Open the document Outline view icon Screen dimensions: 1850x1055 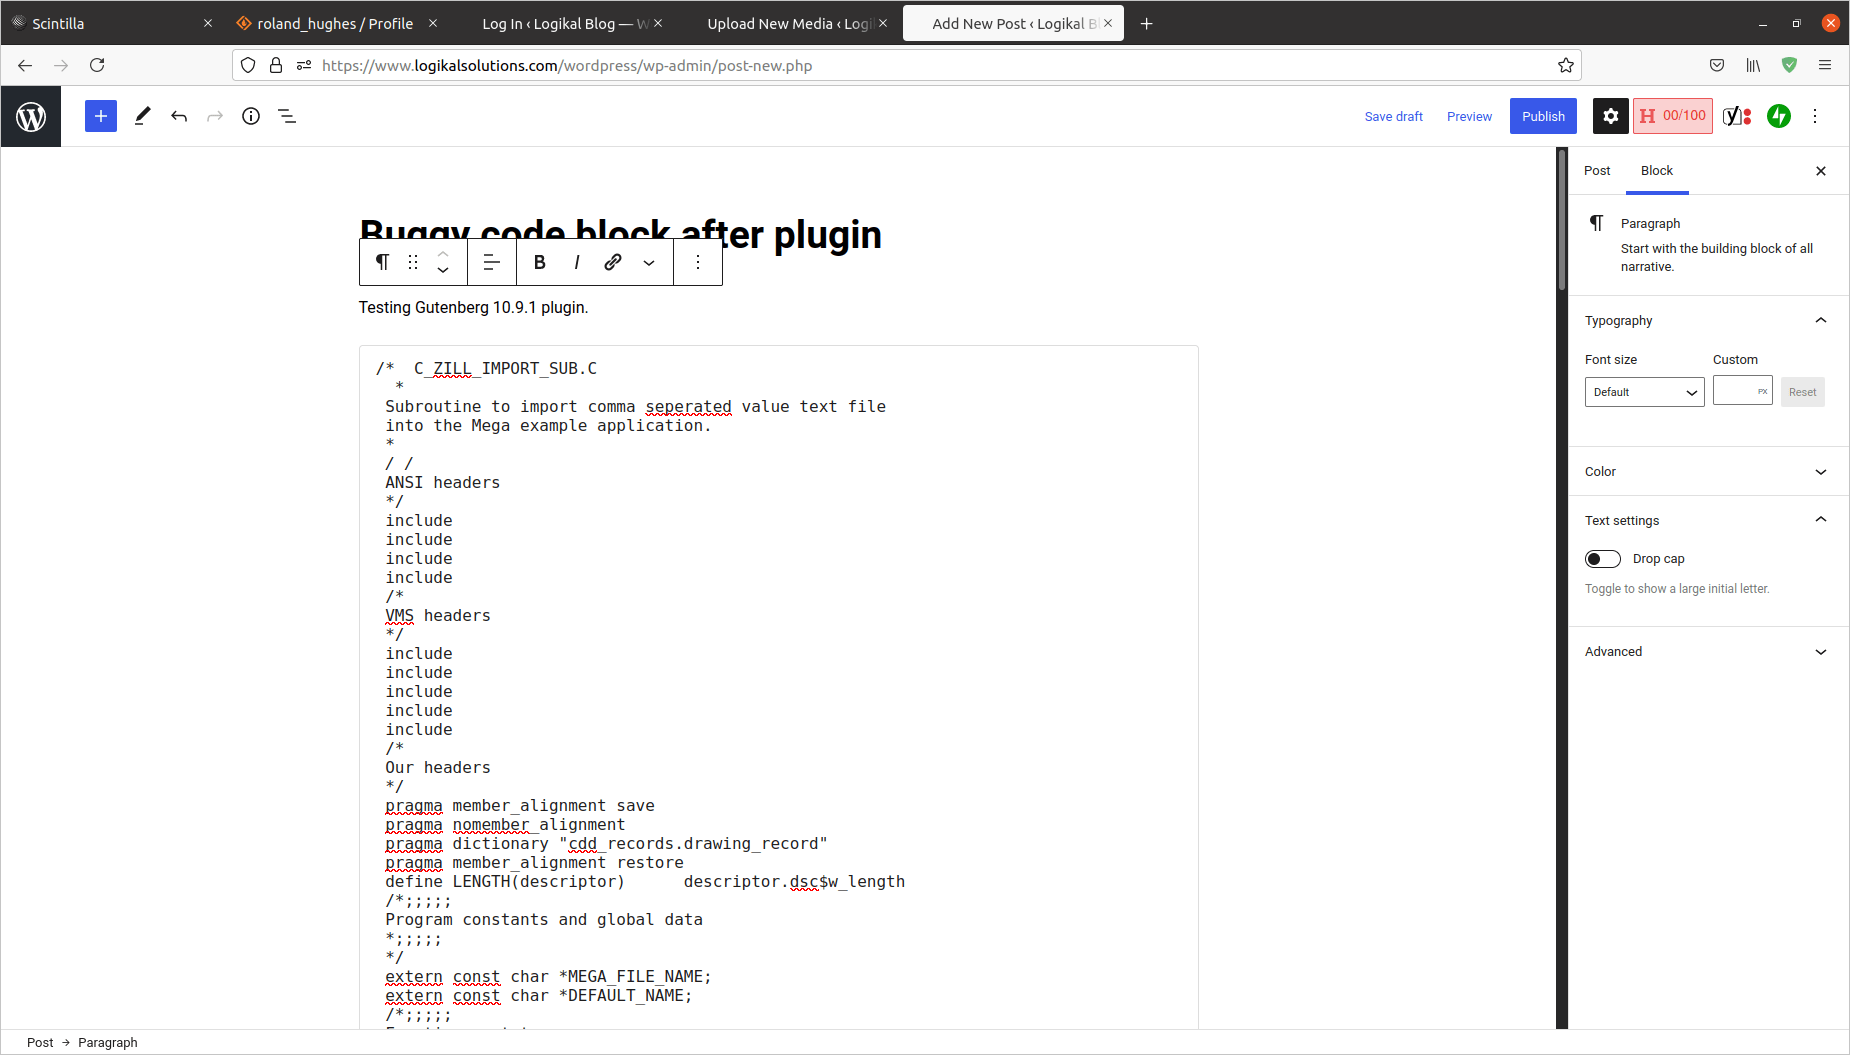287,116
